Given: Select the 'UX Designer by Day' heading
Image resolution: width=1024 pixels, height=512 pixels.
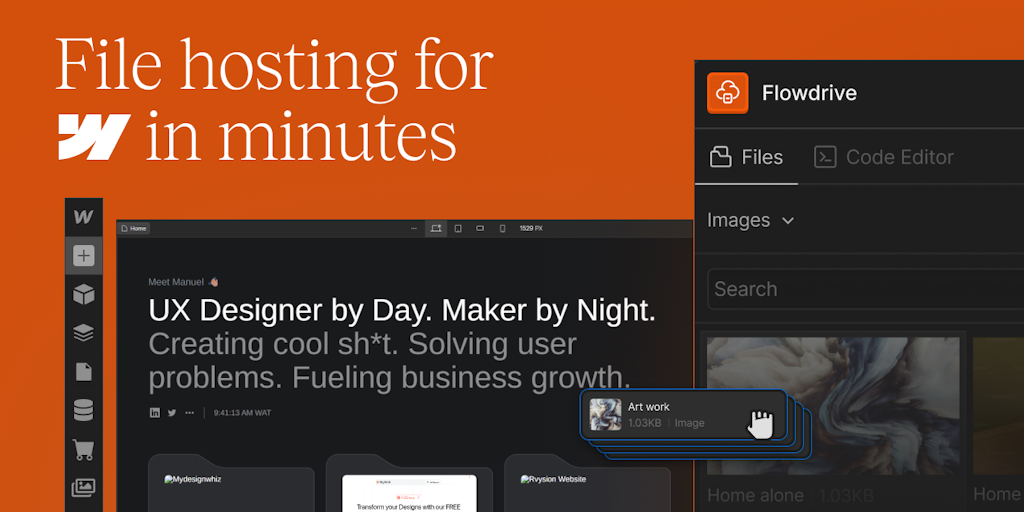Looking at the screenshot, I should [x=402, y=311].
